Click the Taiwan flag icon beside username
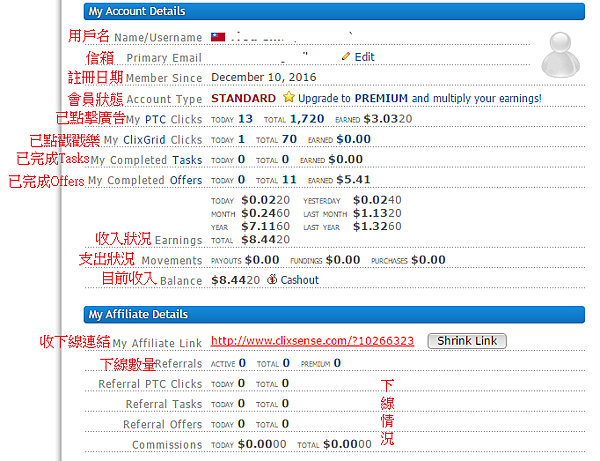600x461 pixels. point(218,37)
